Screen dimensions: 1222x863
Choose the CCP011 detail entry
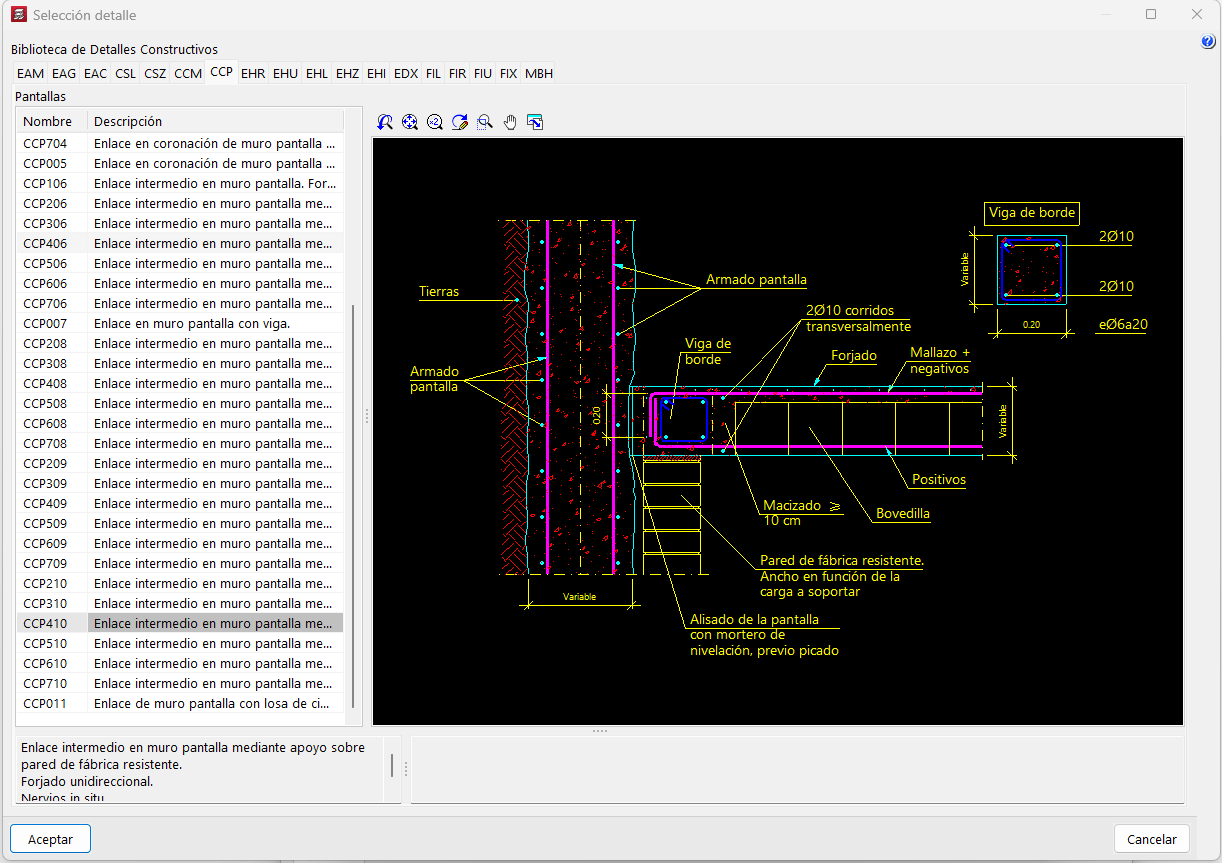point(45,703)
